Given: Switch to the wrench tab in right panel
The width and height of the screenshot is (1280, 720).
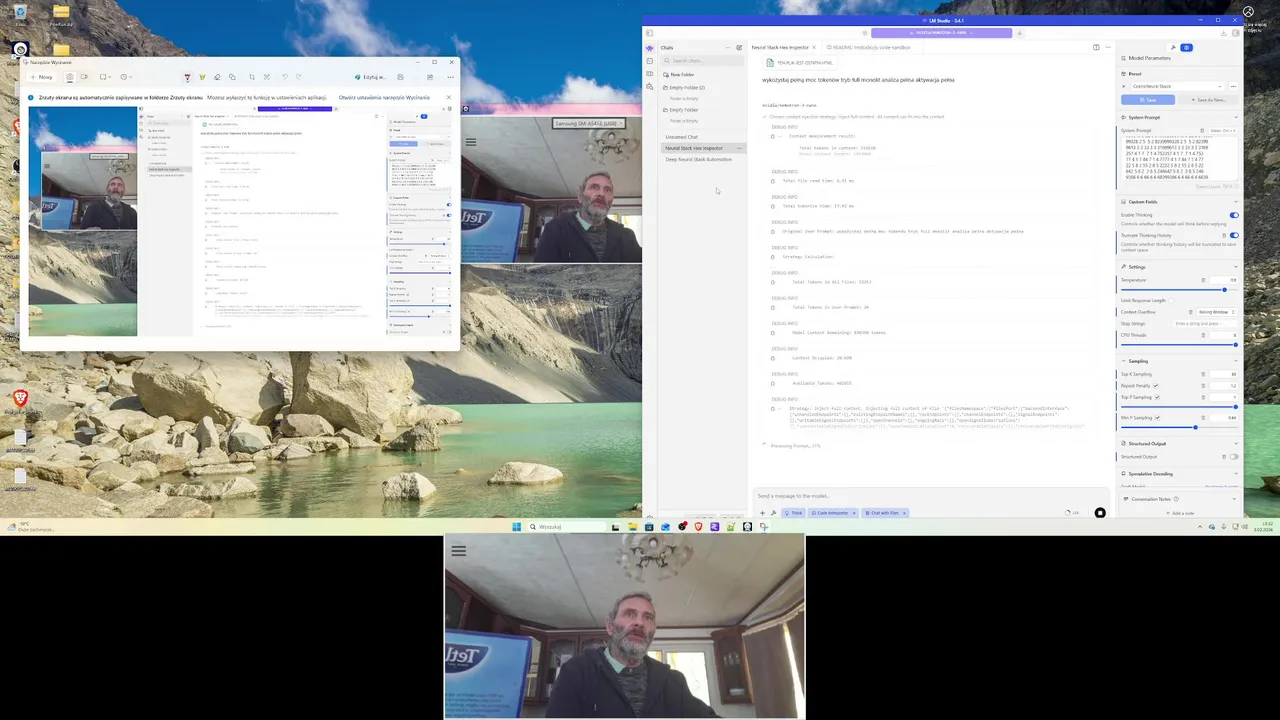Looking at the screenshot, I should [x=1173, y=47].
